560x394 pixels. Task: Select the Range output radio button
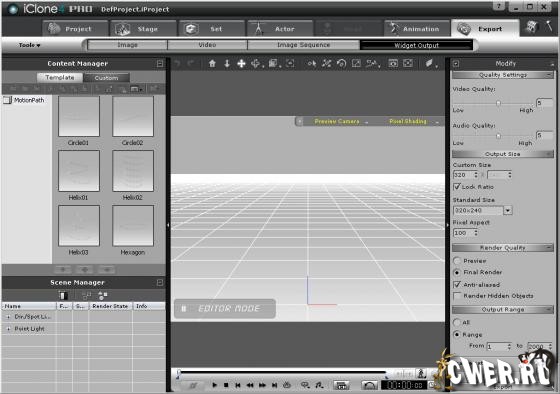coord(457,335)
